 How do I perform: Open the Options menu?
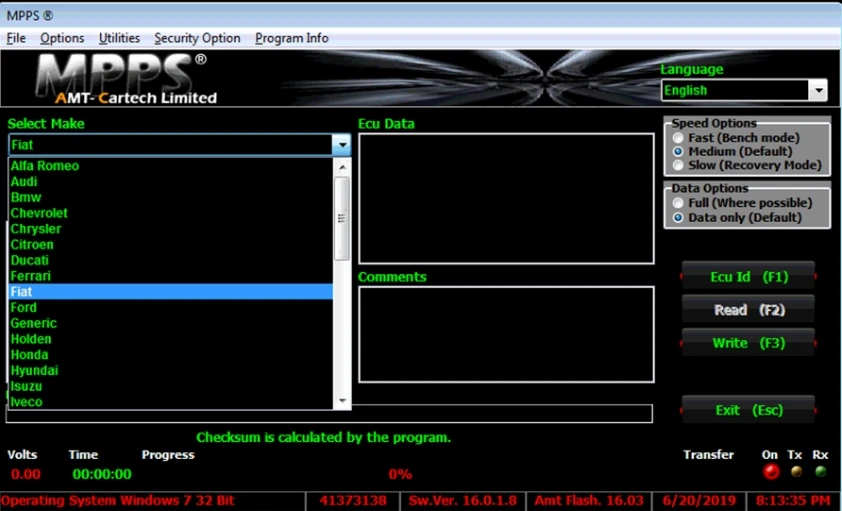click(x=62, y=38)
